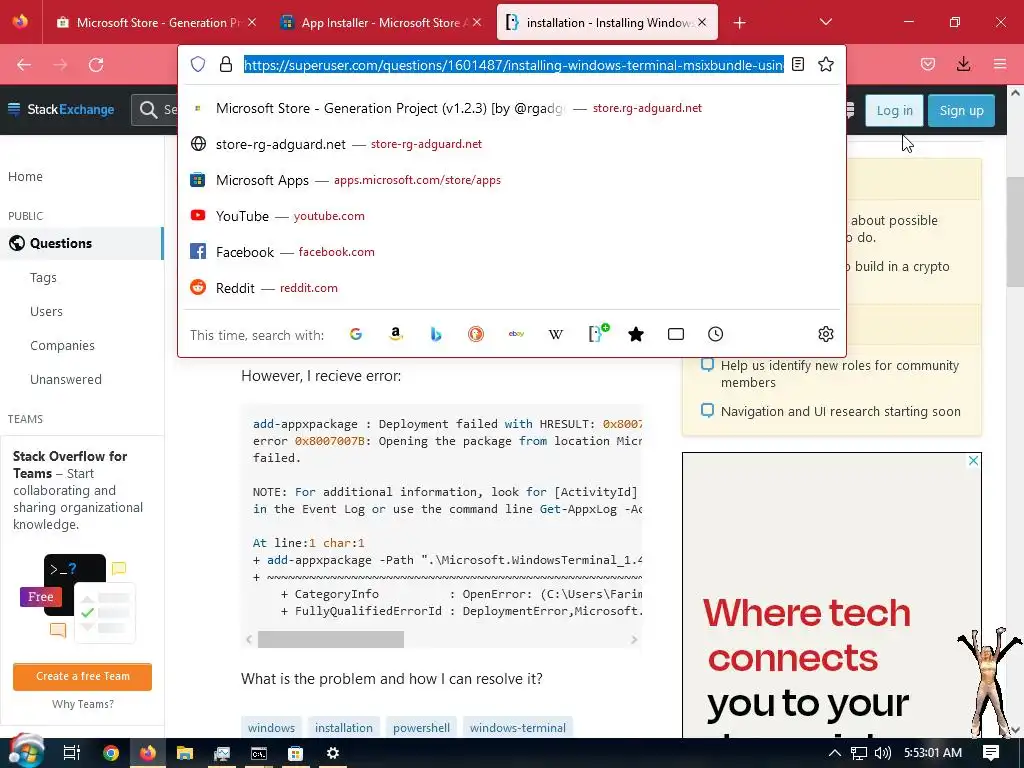The height and width of the screenshot is (768, 1024).
Task: Open Help us identify new roles link
Action: click(x=840, y=374)
